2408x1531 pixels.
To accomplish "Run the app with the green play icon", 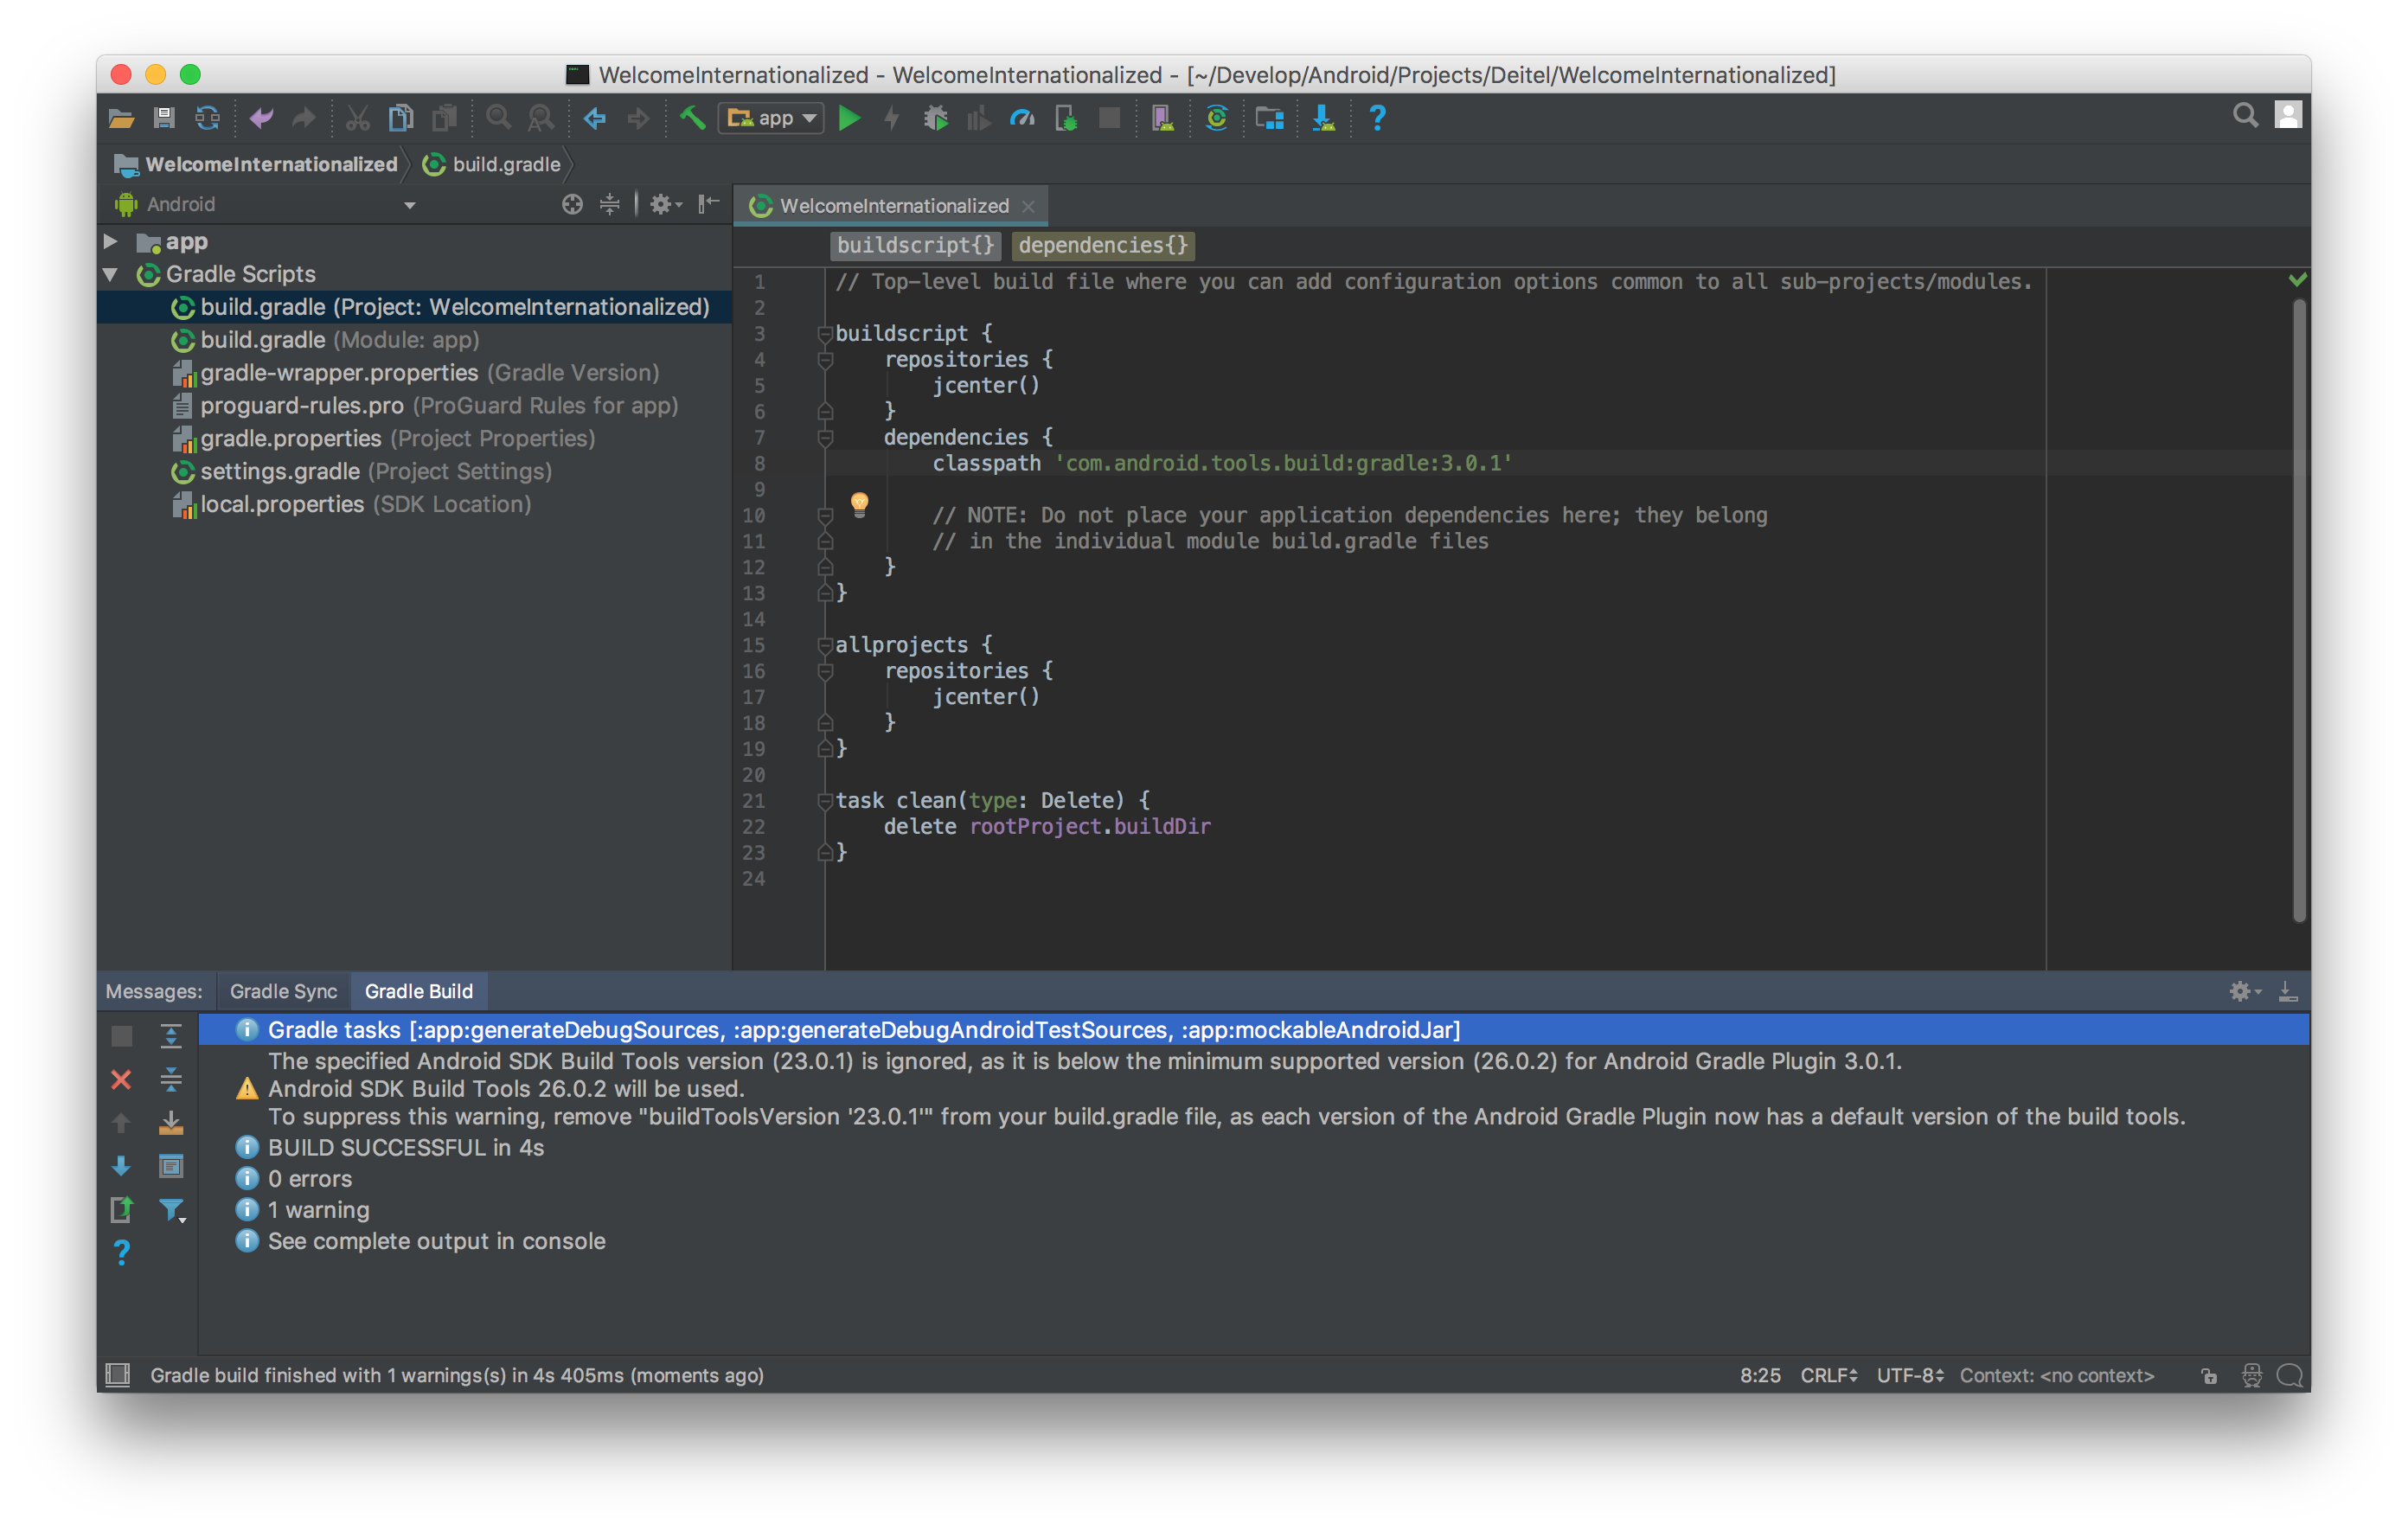I will pyautogui.click(x=849, y=119).
